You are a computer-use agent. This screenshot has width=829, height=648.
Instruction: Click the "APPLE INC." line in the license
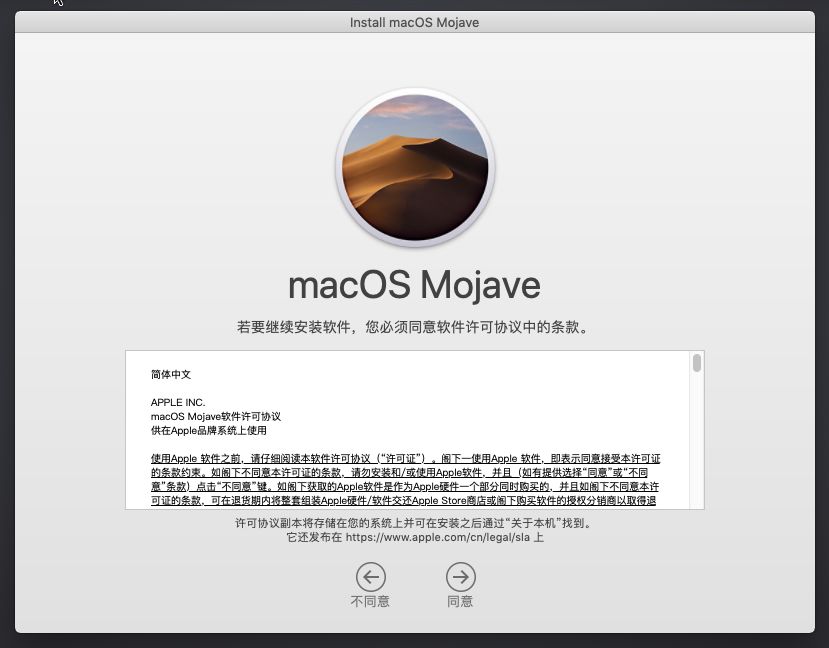tap(178, 402)
